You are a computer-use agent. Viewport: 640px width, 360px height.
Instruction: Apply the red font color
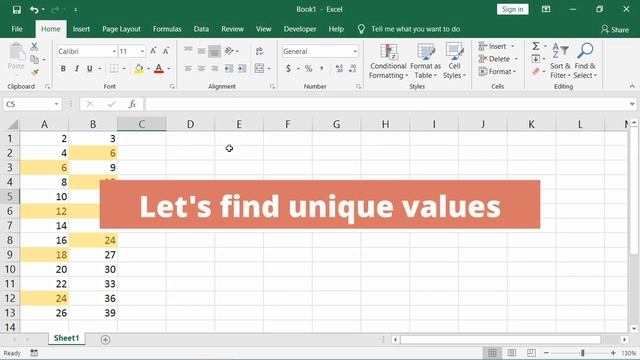click(159, 69)
